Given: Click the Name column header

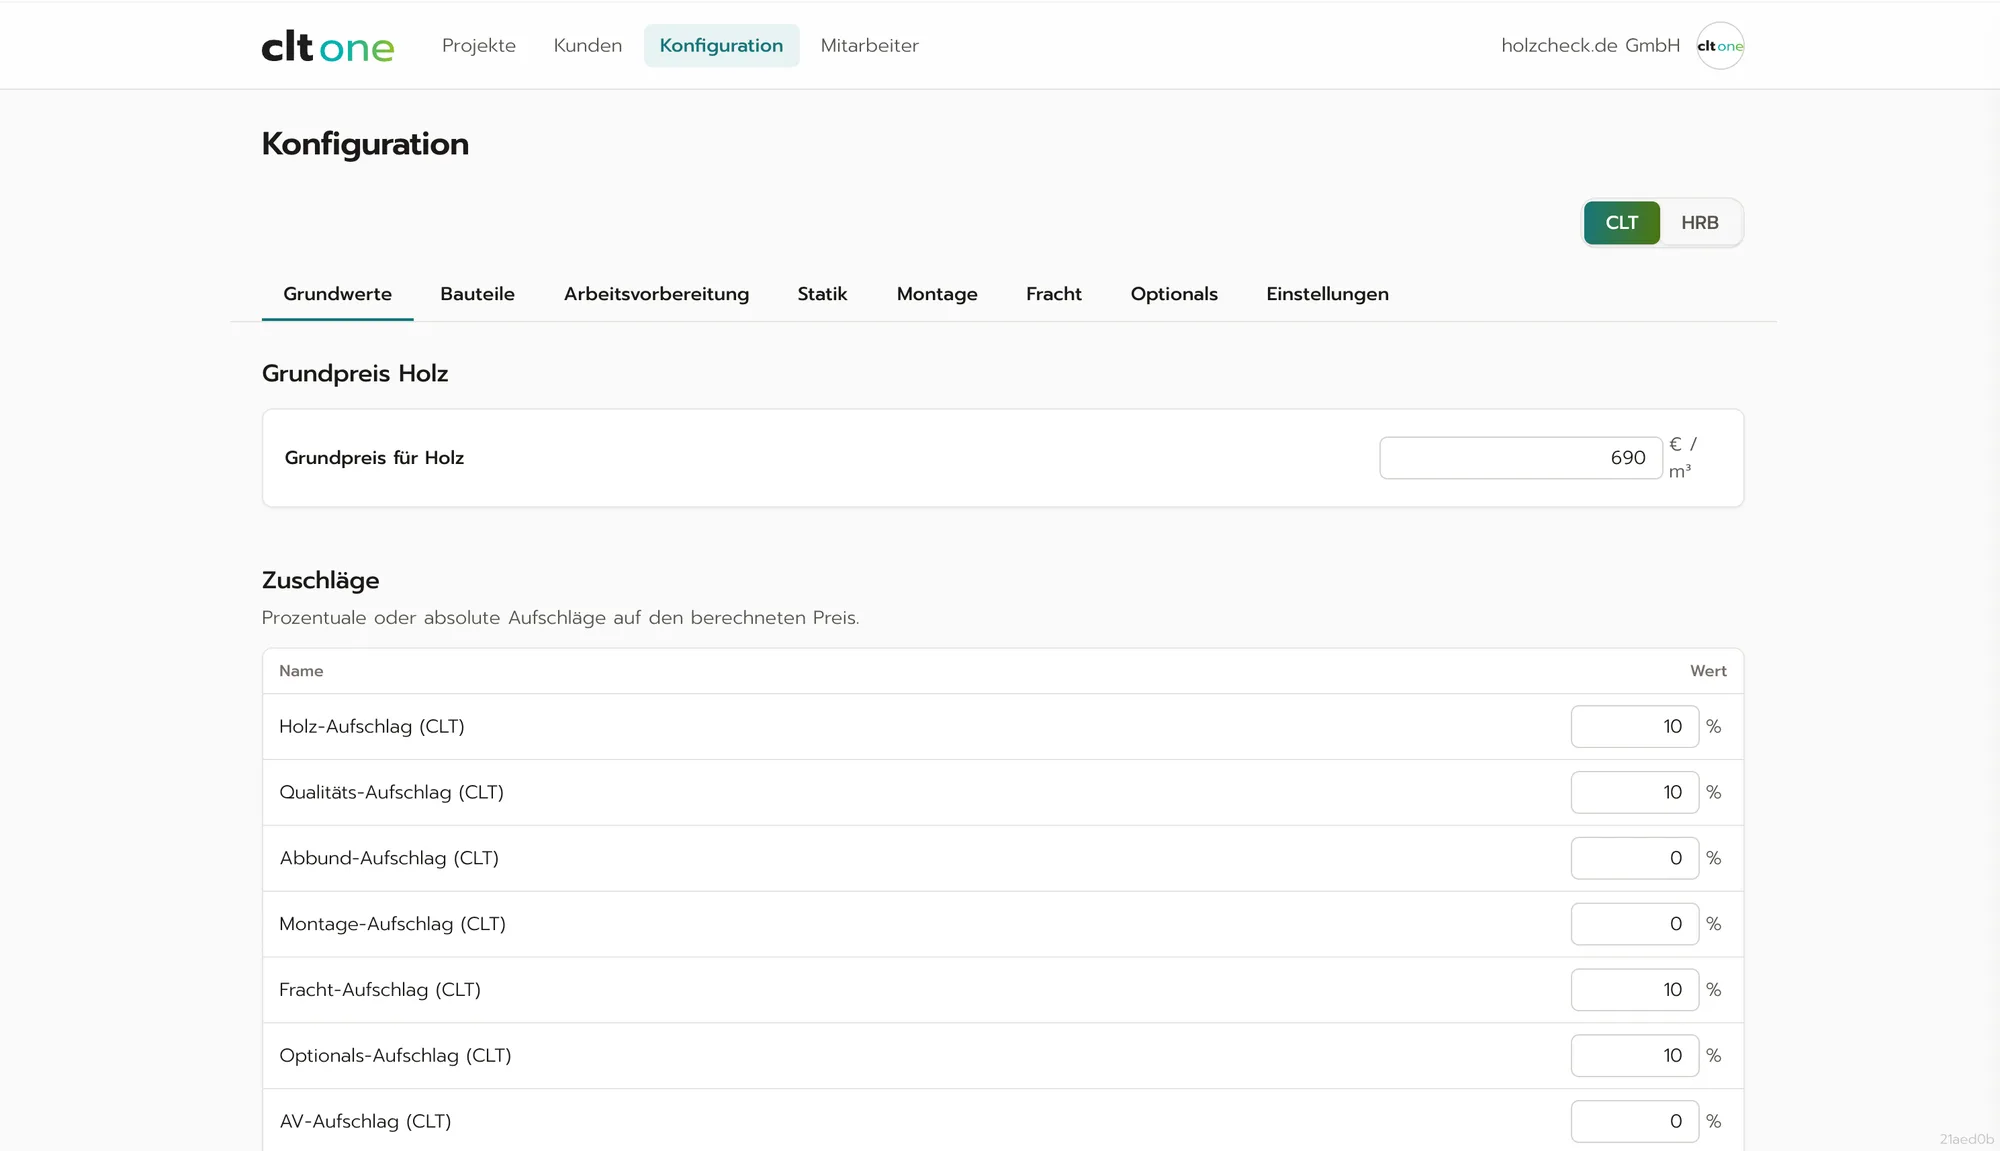Looking at the screenshot, I should 301,671.
